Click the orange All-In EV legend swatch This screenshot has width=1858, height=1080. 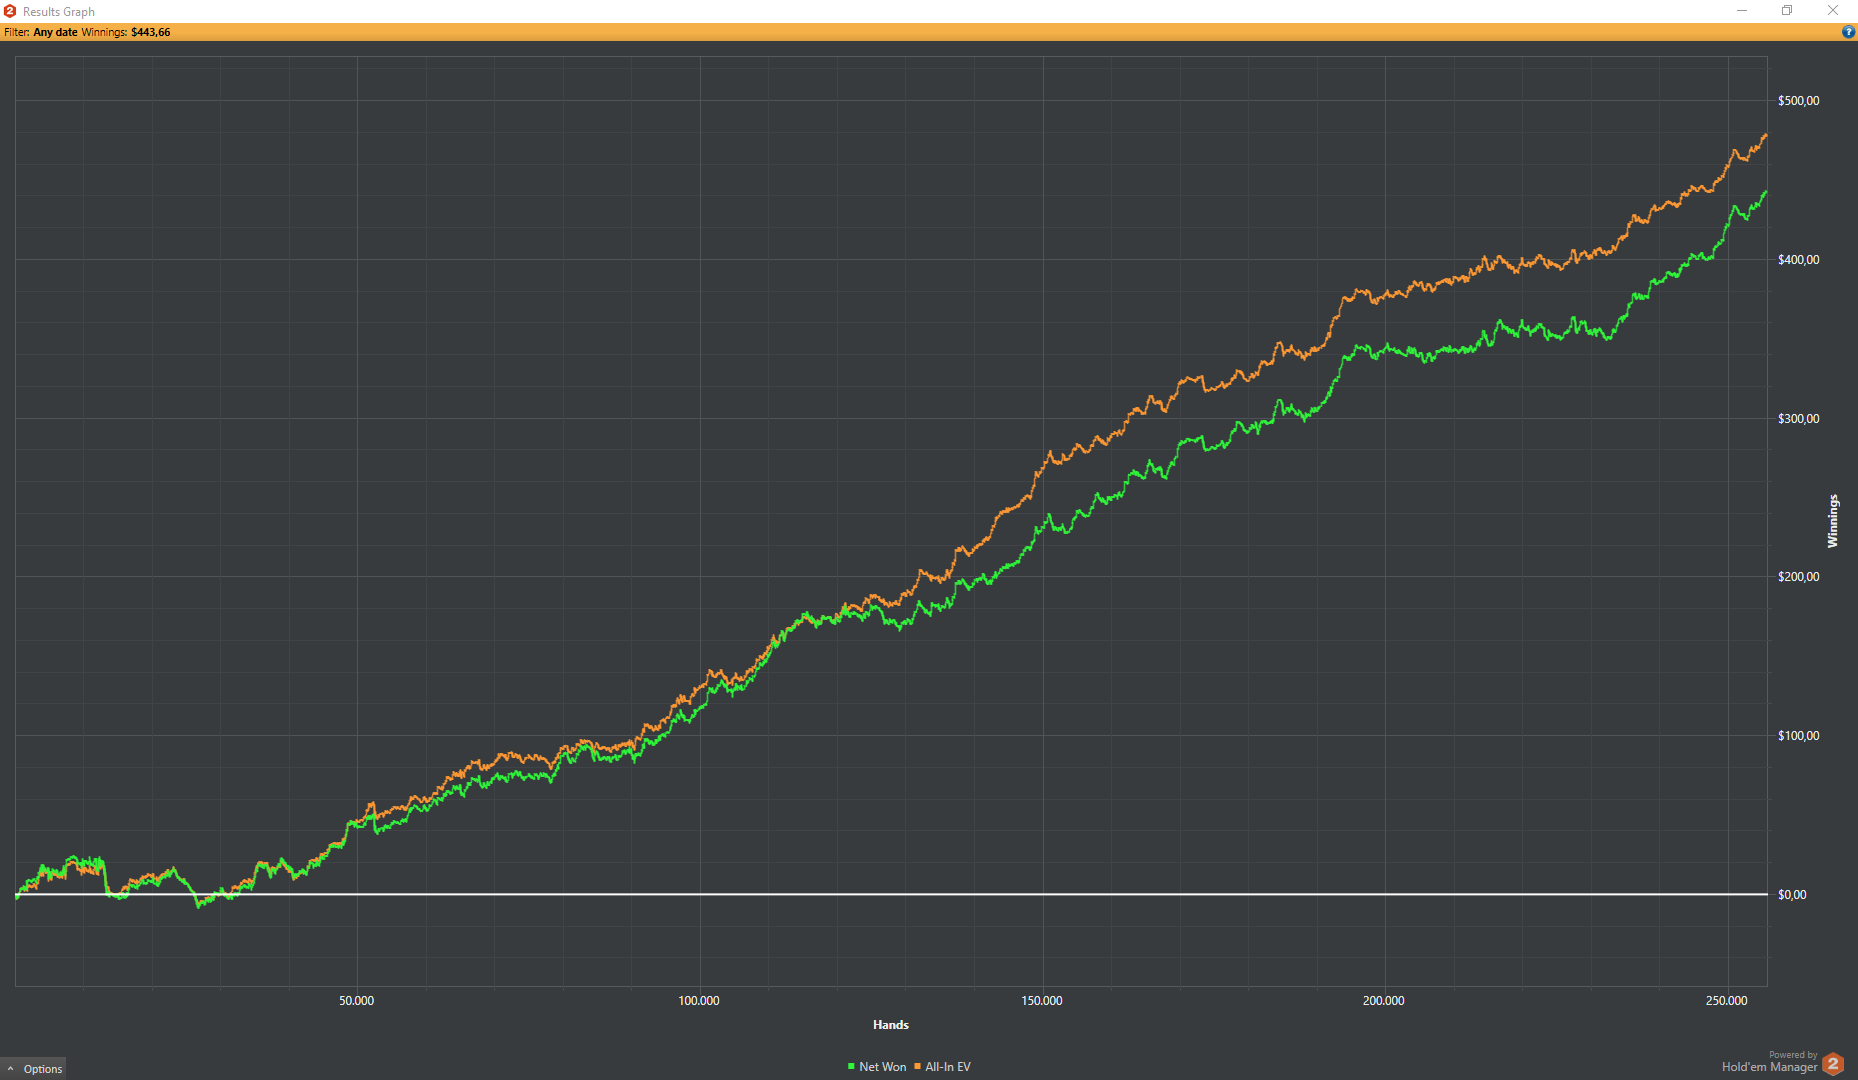pos(918,1067)
